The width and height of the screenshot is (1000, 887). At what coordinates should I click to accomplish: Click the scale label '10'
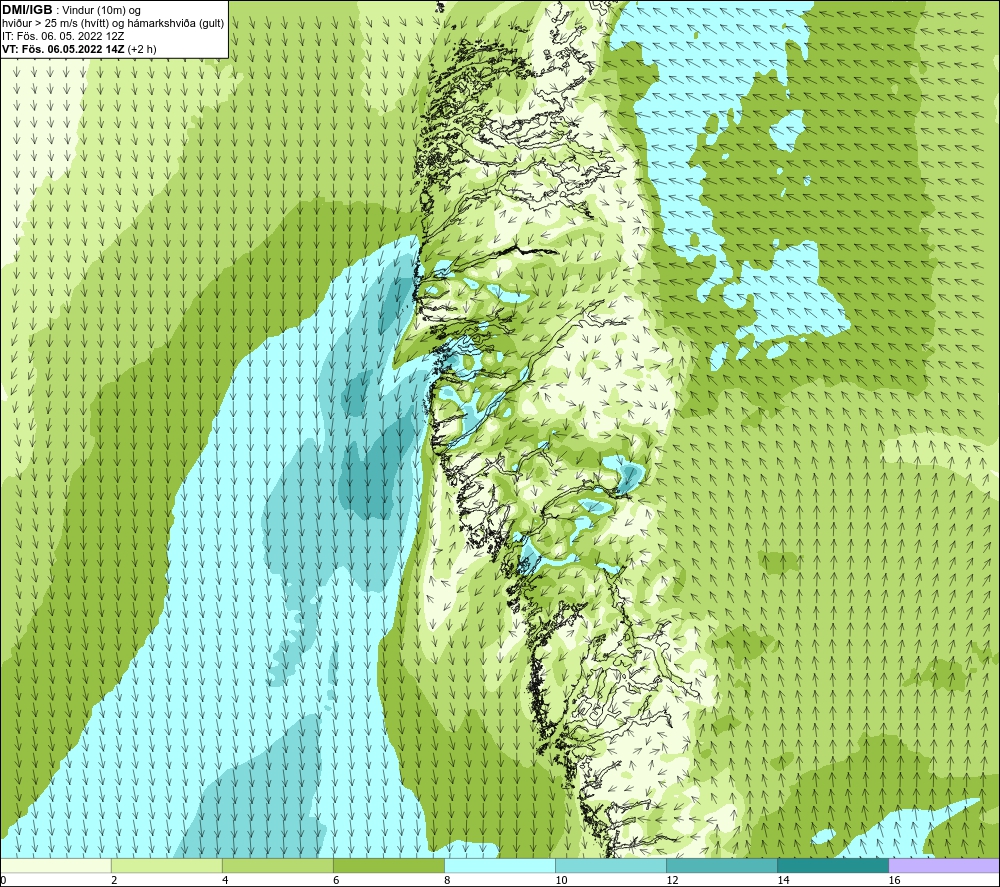pyautogui.click(x=561, y=881)
